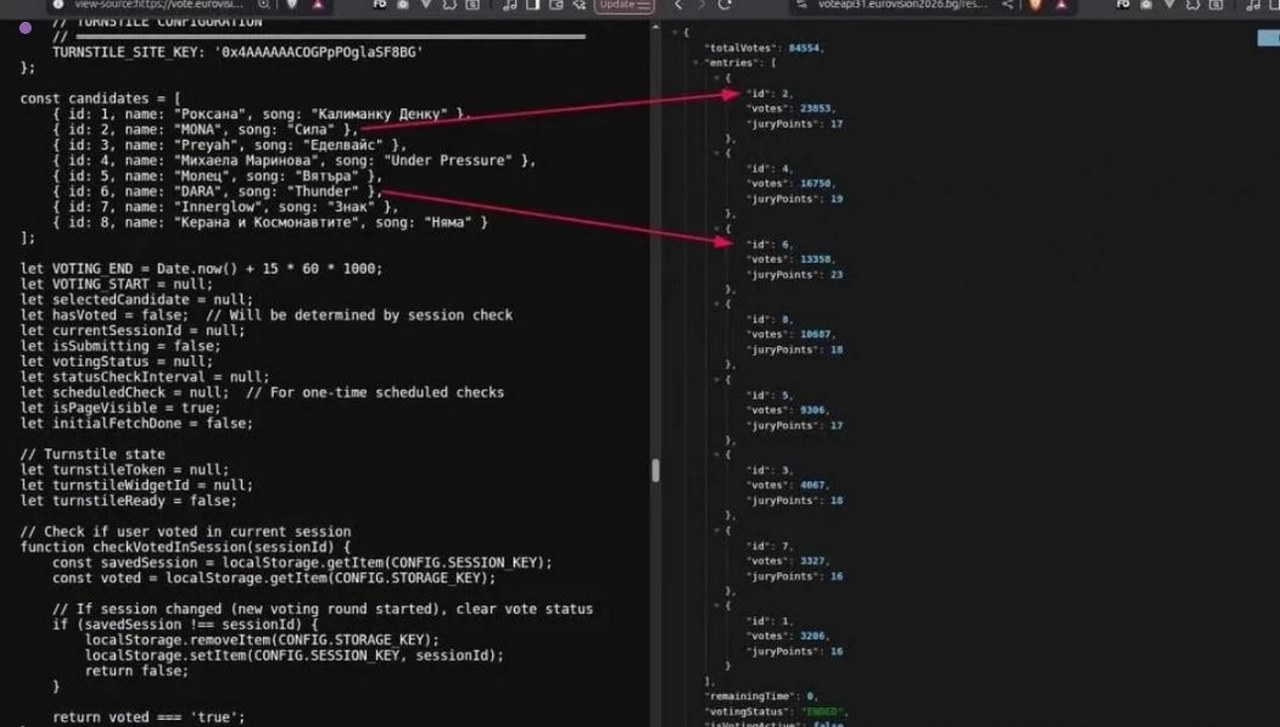
Task: Go back using the right browser's back arrow
Action: (x=678, y=5)
